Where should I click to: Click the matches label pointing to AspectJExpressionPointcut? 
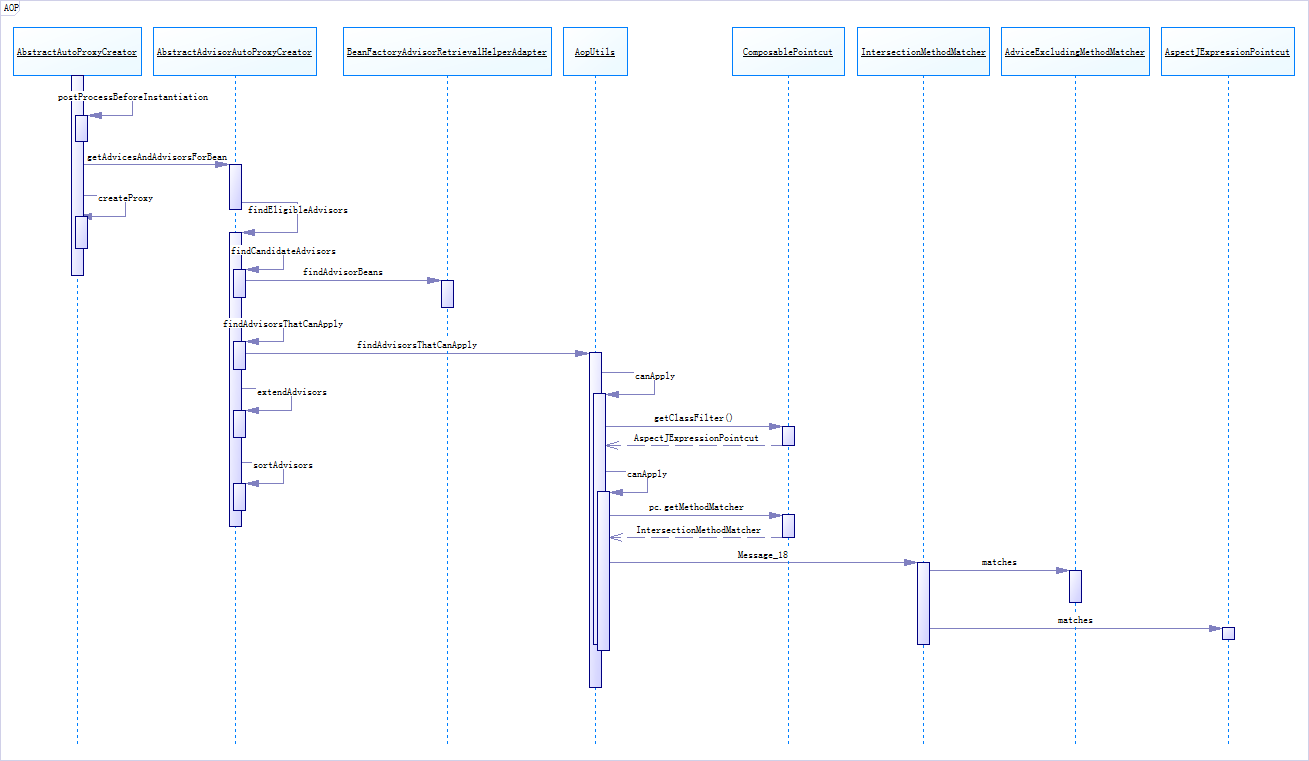click(1075, 621)
